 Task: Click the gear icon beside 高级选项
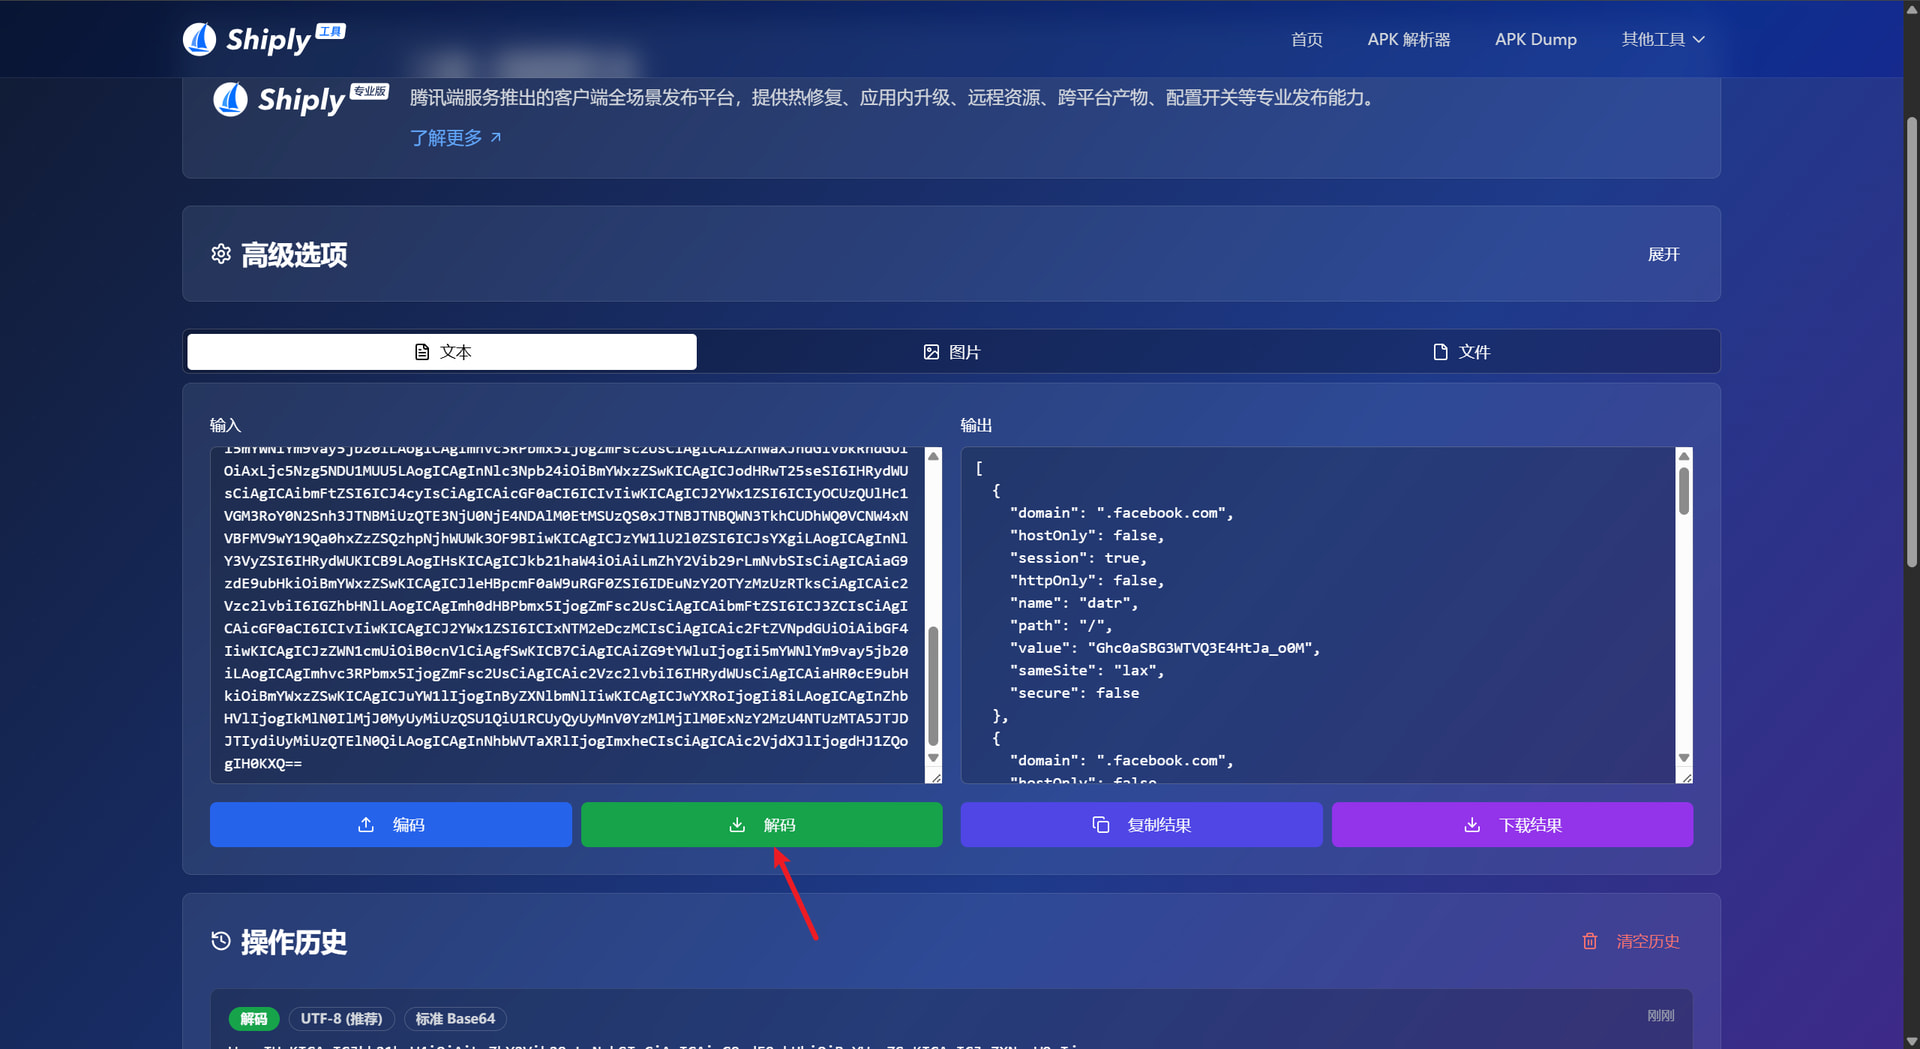pyautogui.click(x=221, y=254)
